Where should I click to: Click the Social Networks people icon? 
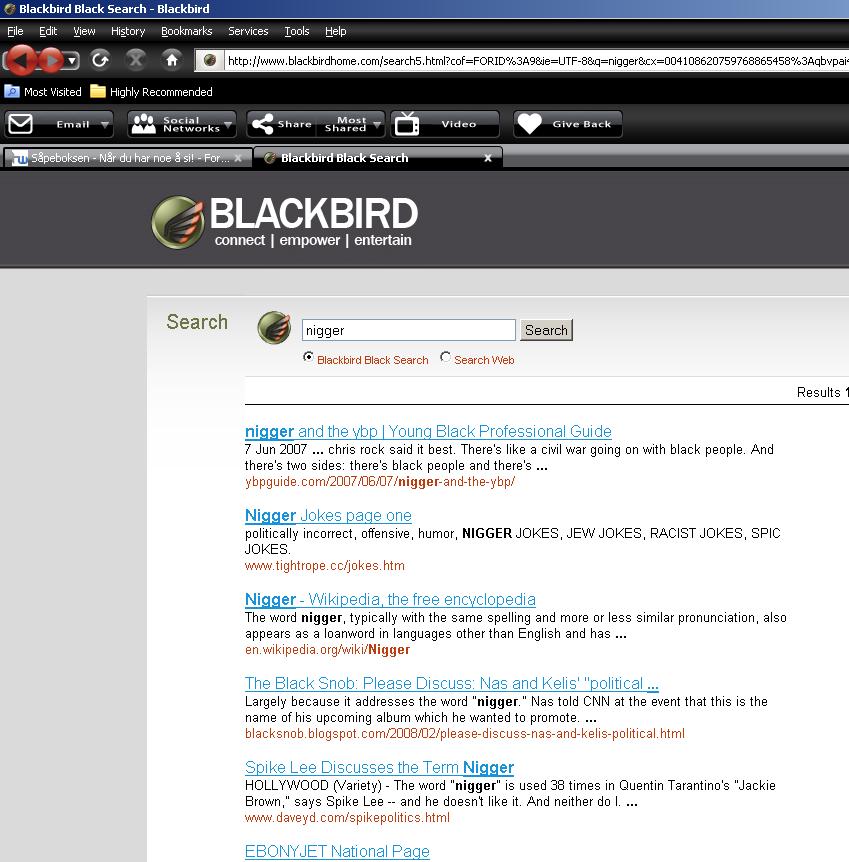[x=144, y=124]
